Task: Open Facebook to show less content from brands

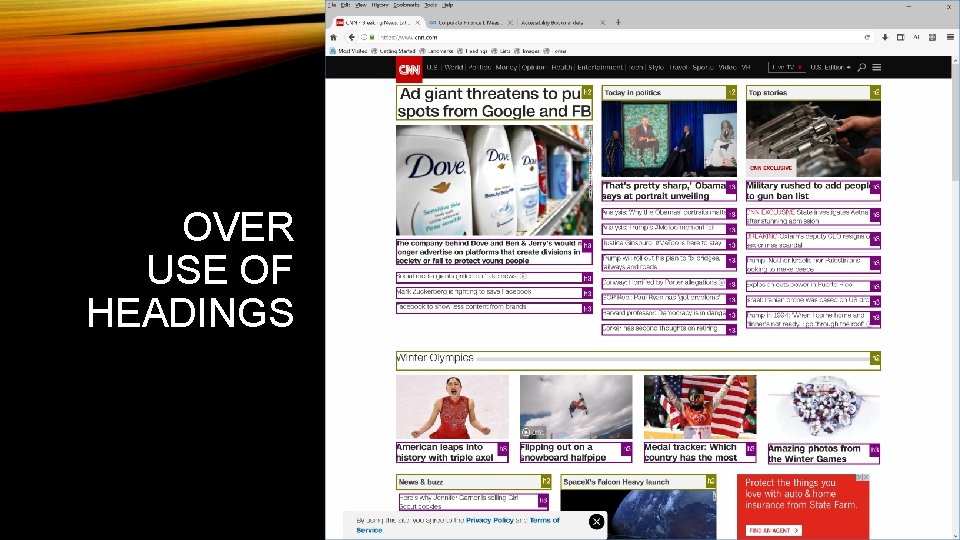Action: click(494, 307)
